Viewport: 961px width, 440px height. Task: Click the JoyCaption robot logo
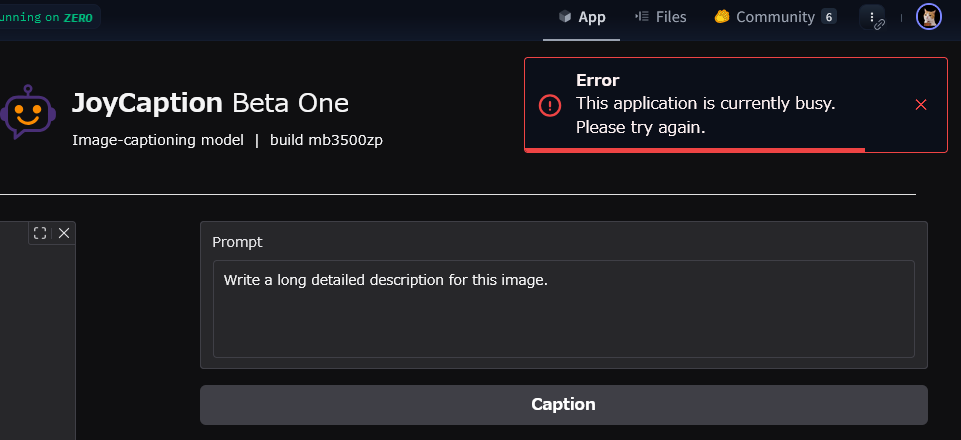(25, 112)
